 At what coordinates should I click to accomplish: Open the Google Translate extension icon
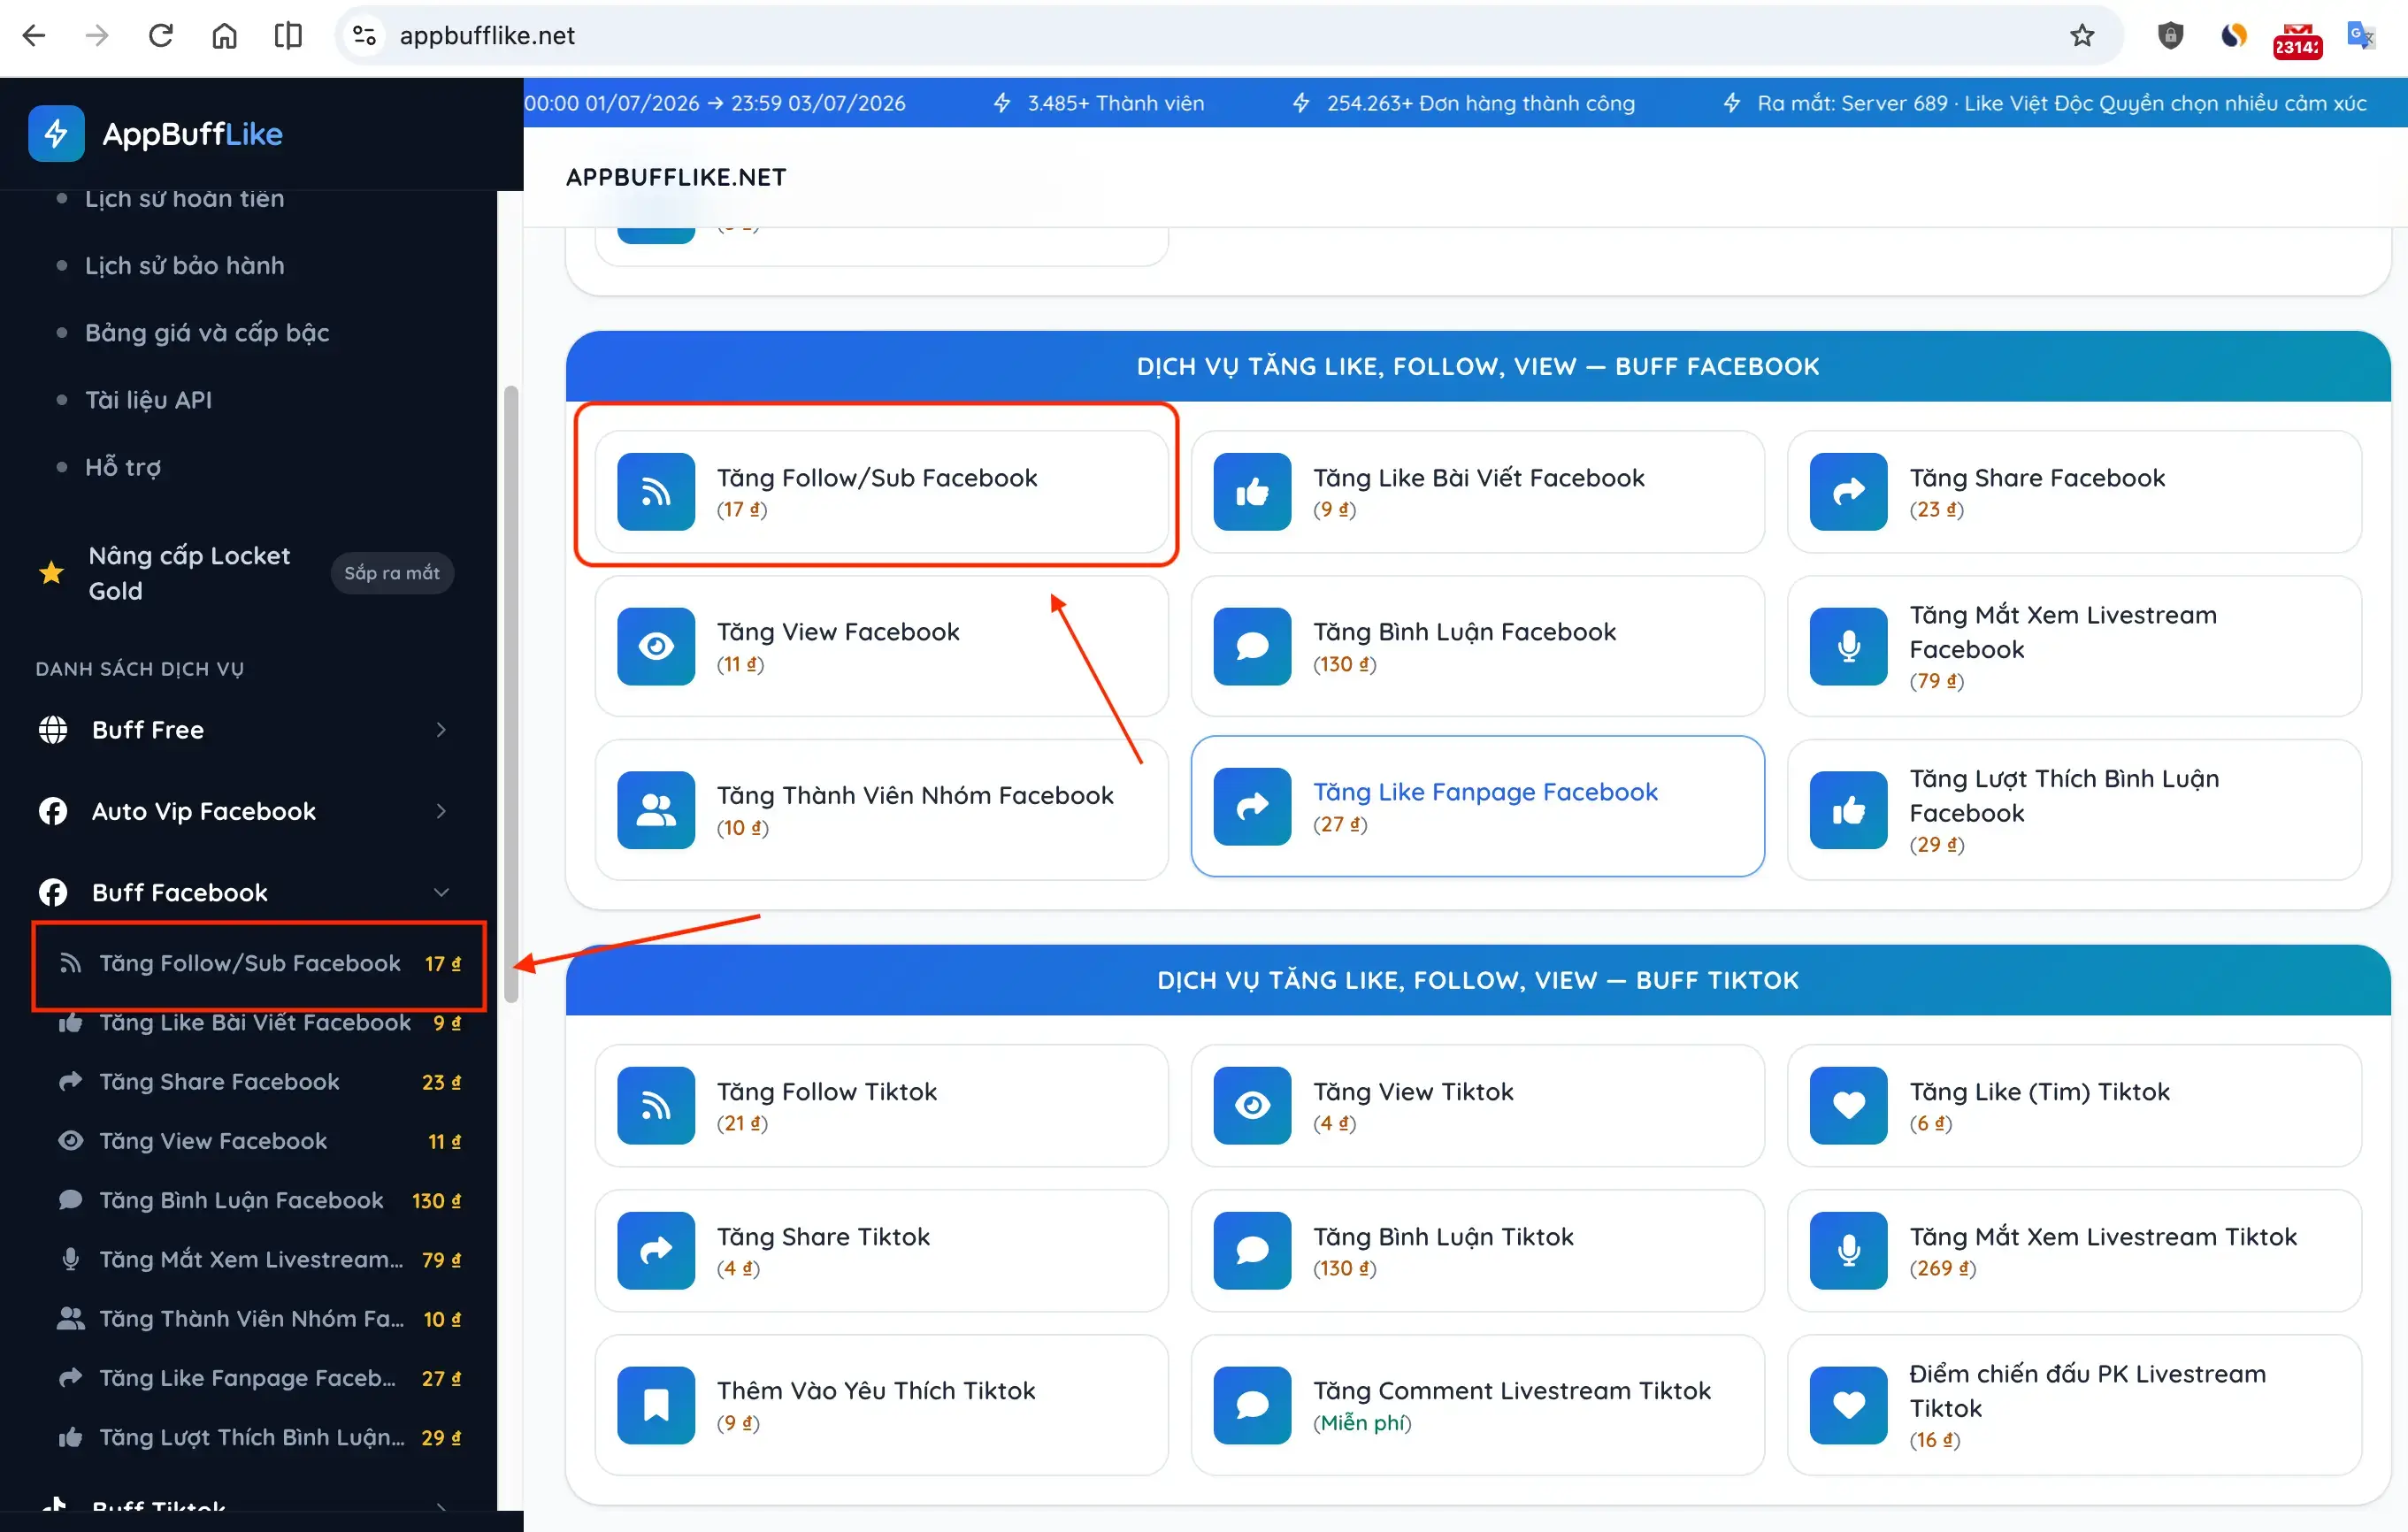point(2360,36)
